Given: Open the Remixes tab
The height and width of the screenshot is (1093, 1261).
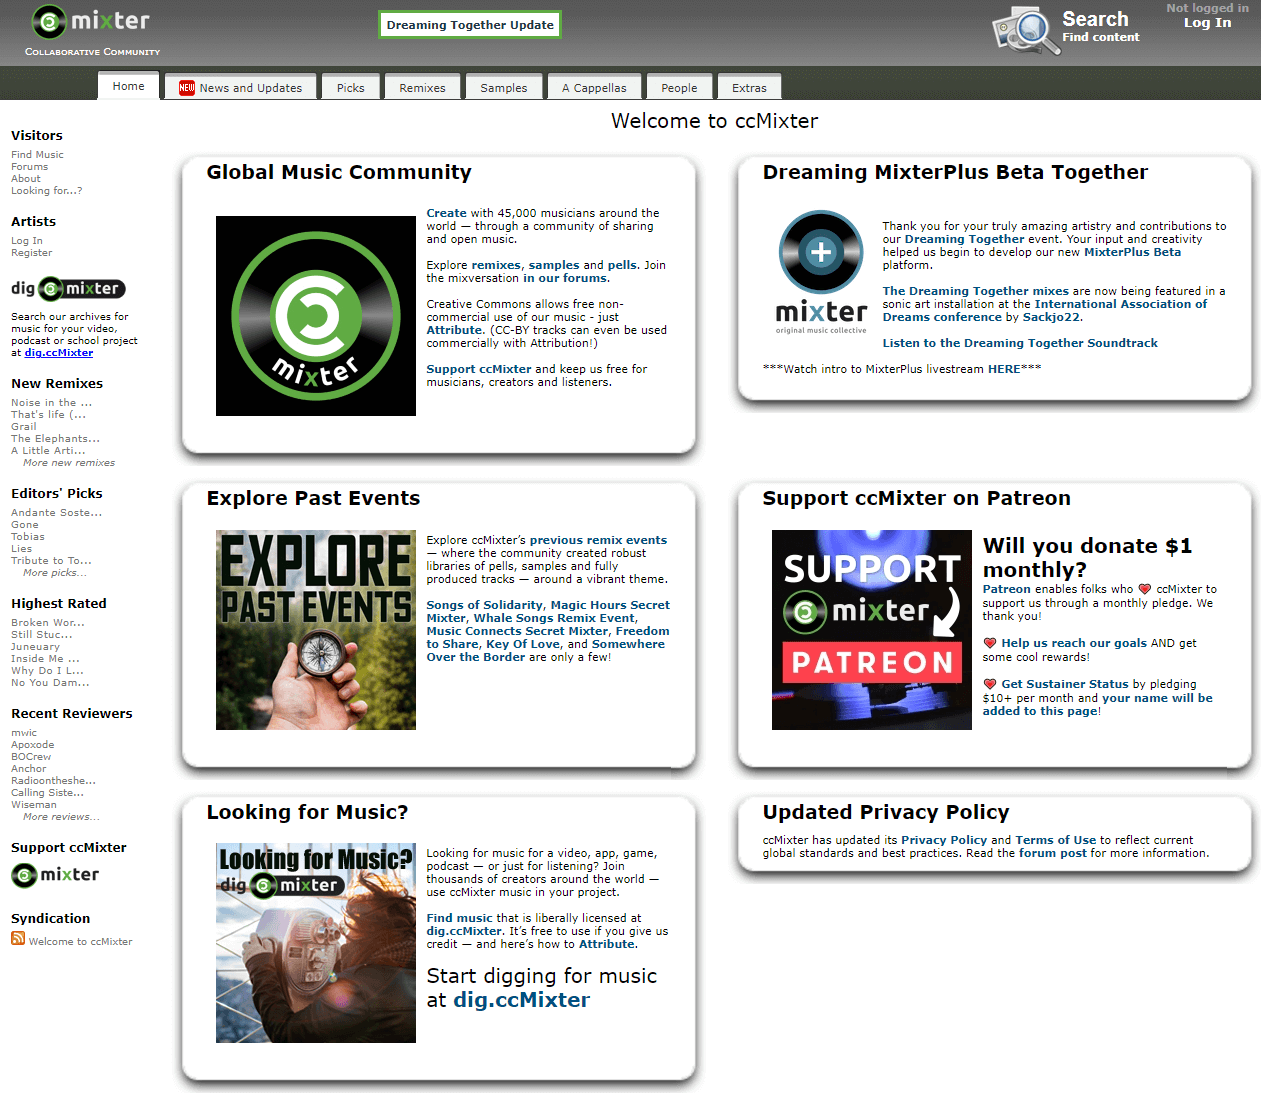Looking at the screenshot, I should click(x=422, y=88).
